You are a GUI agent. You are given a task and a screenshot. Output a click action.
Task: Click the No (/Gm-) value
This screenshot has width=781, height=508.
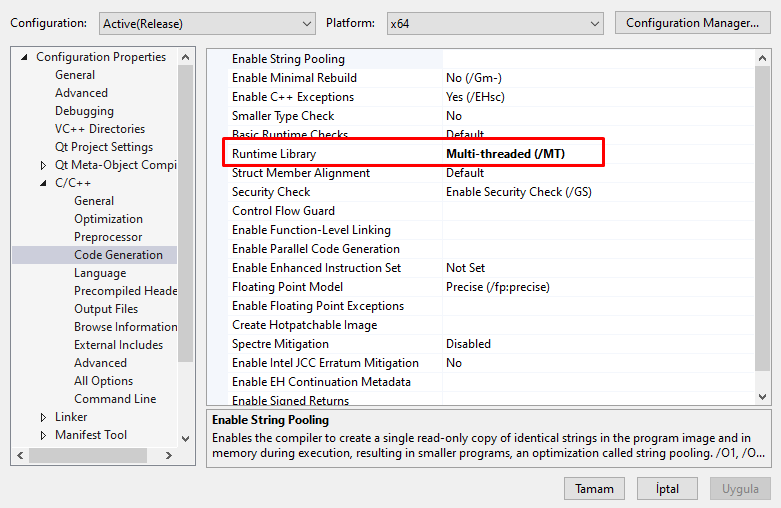click(x=474, y=78)
